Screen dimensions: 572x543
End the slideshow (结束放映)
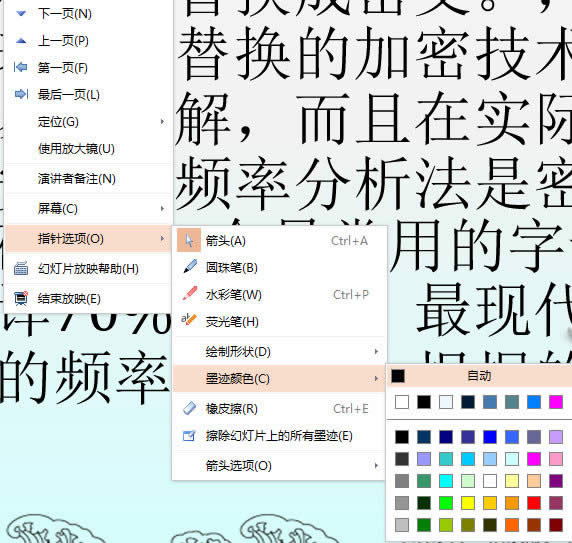[88, 299]
